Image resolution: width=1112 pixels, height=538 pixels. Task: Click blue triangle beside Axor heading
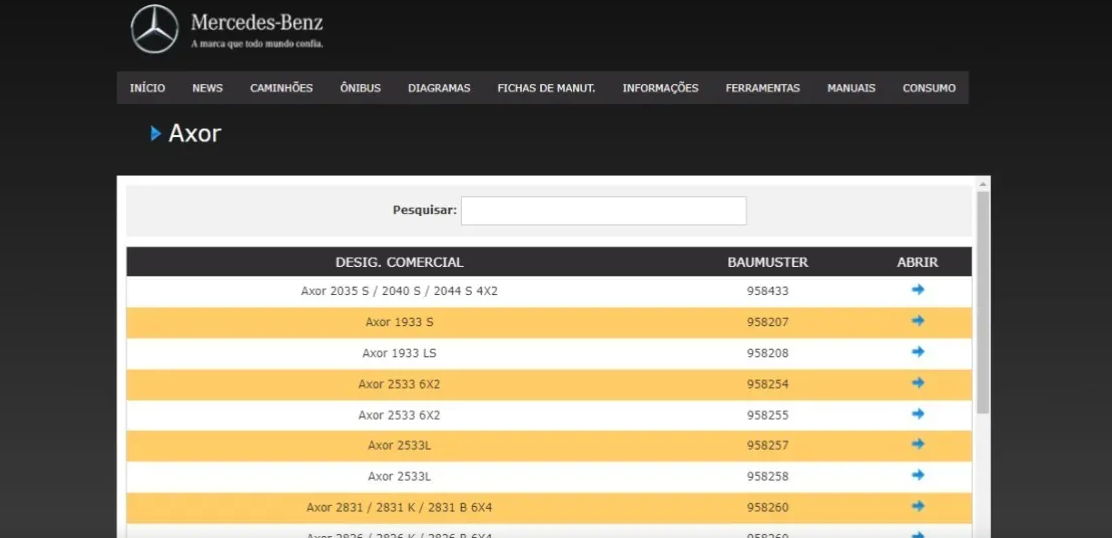156,133
